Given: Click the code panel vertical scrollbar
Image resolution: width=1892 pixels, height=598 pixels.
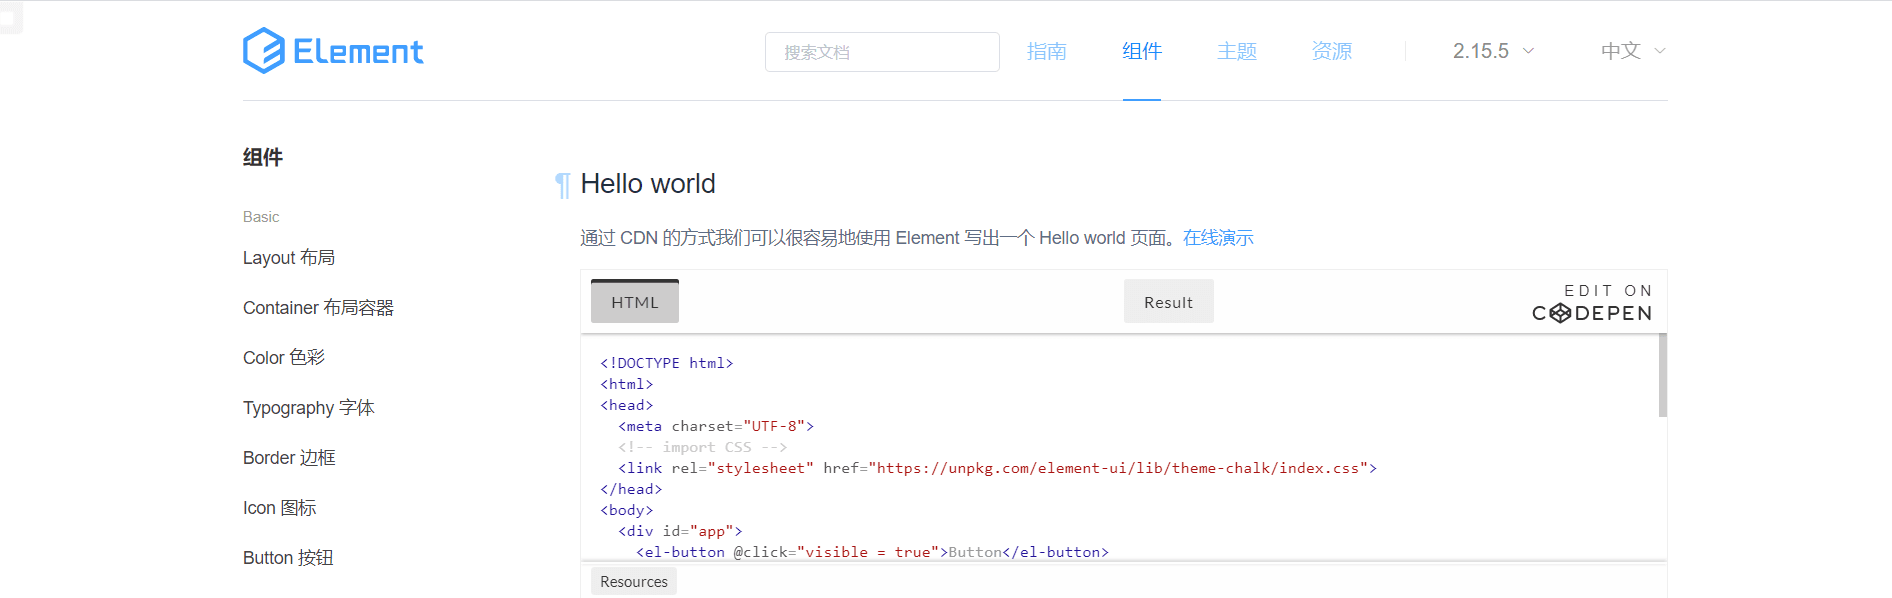Looking at the screenshot, I should [x=1662, y=376].
